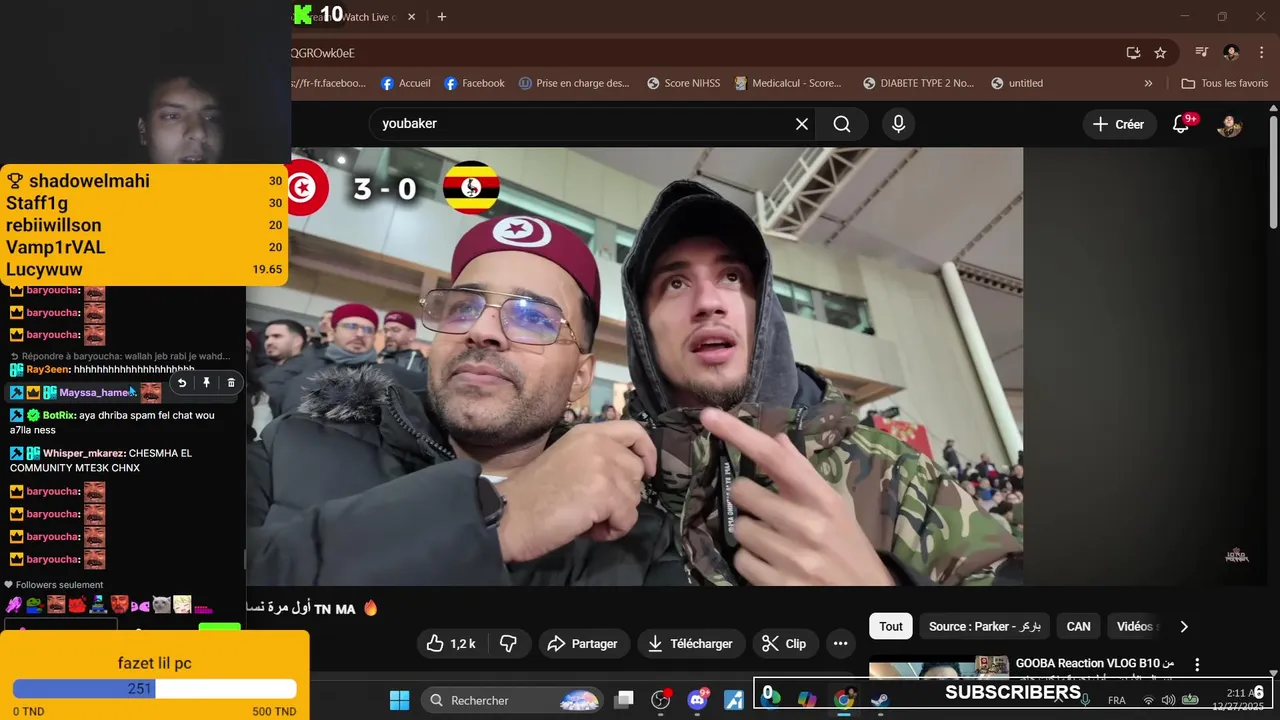
Task: Like the video with 1,2 k likes
Action: (x=451, y=644)
